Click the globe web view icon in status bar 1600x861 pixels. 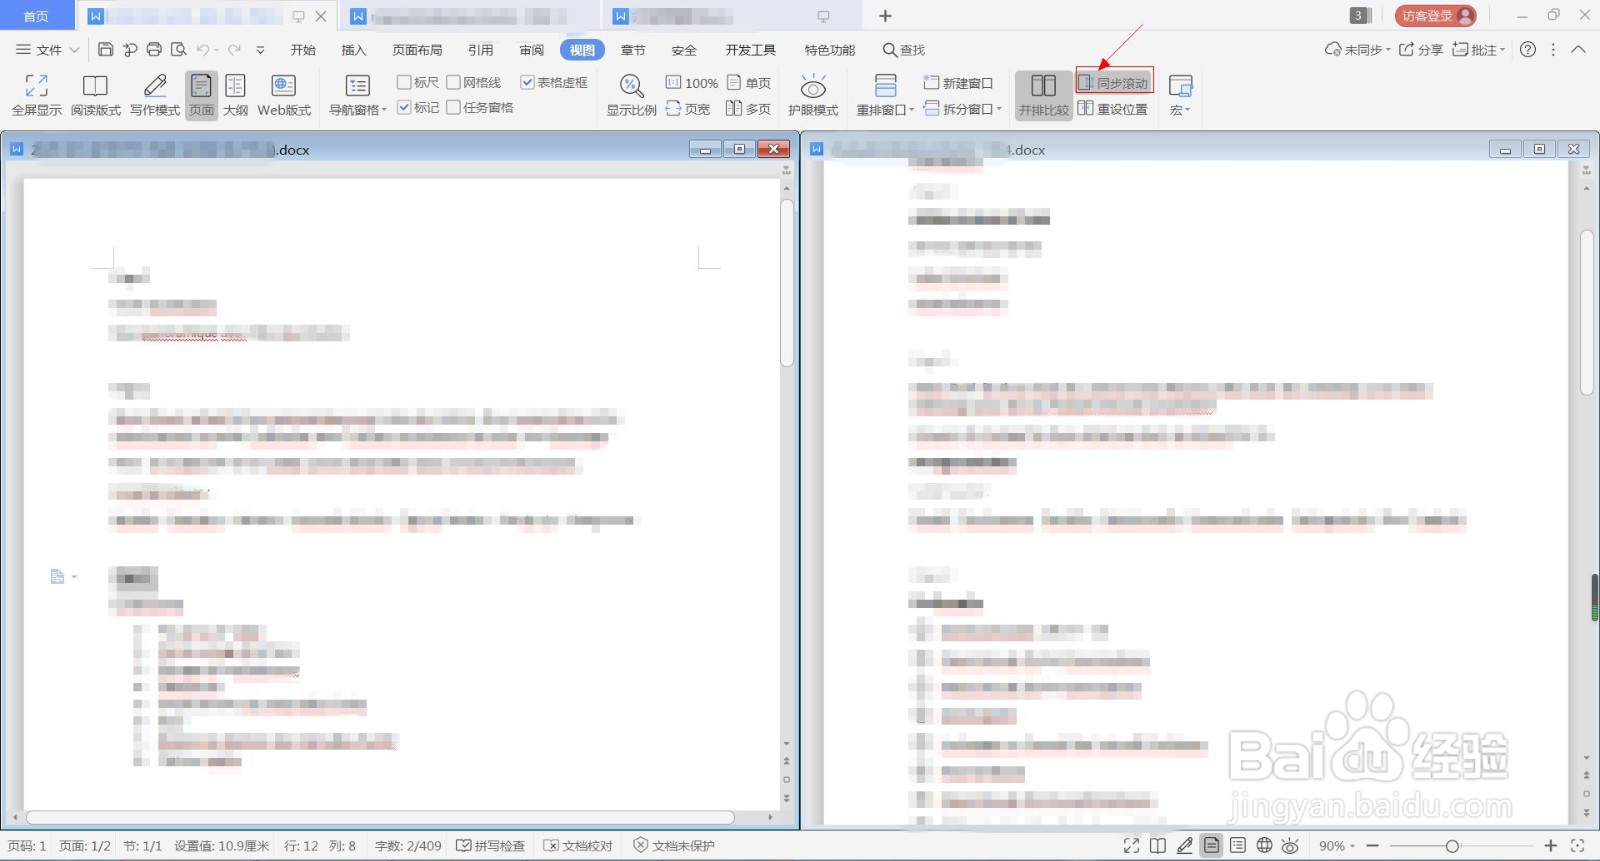pos(1264,846)
